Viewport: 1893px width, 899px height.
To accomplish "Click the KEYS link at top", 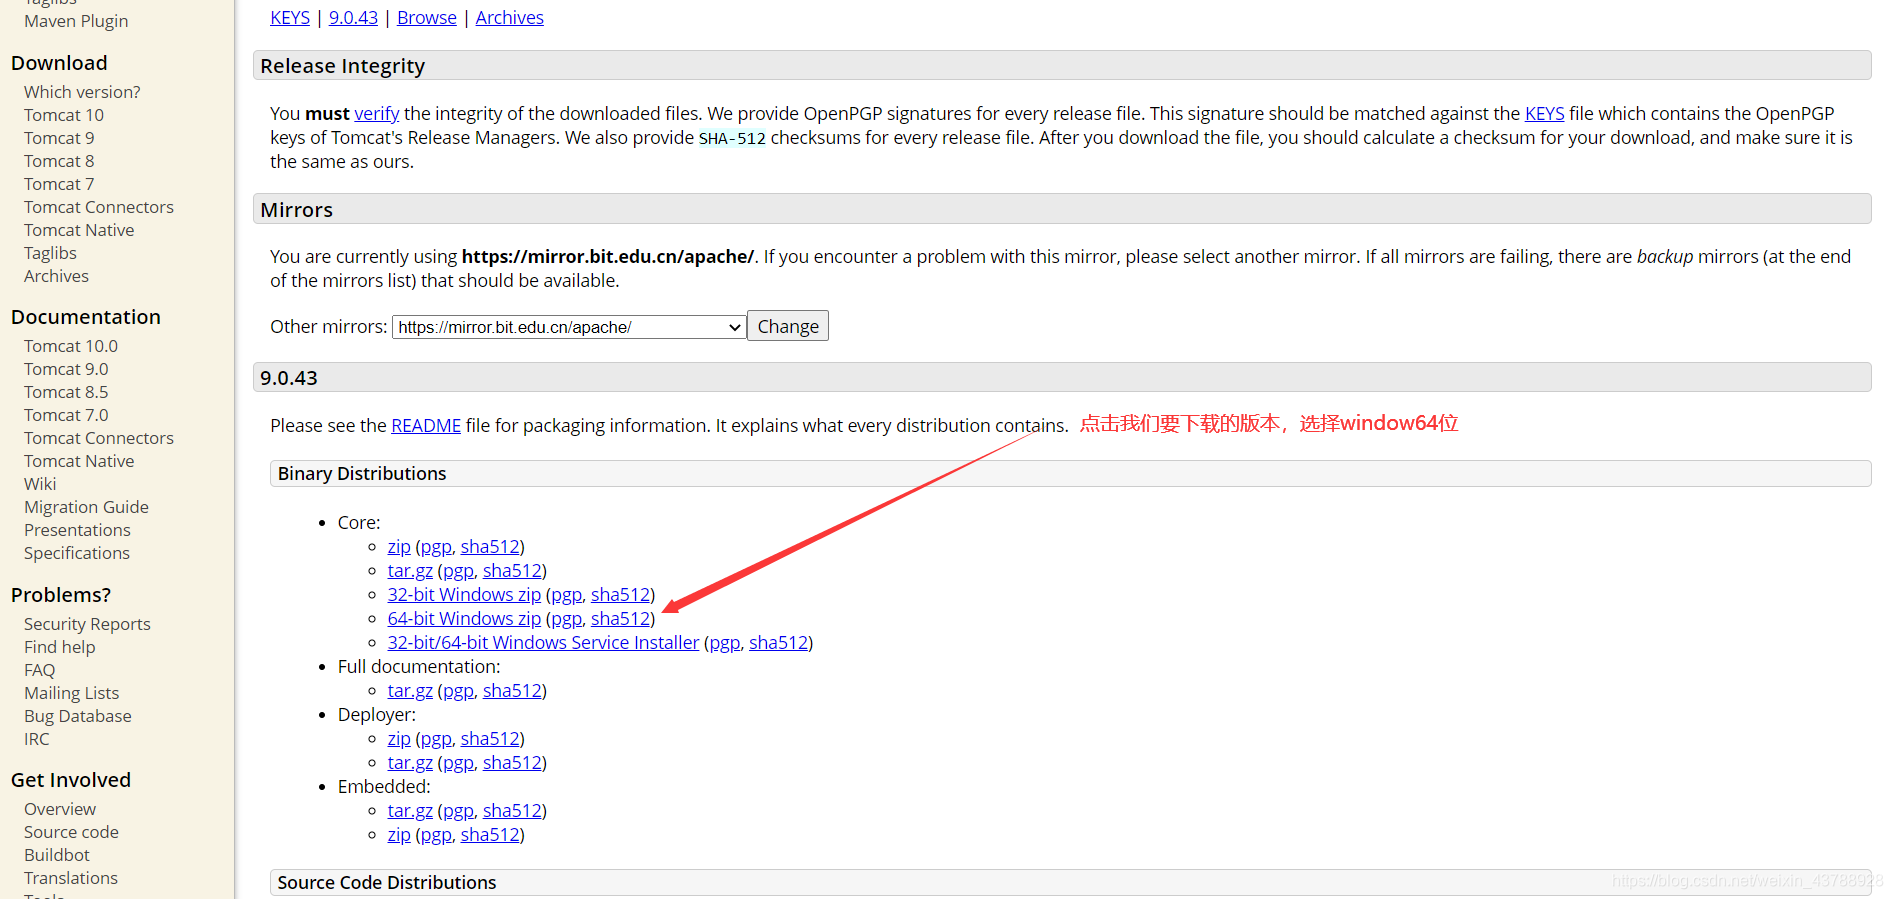I will pyautogui.click(x=290, y=18).
